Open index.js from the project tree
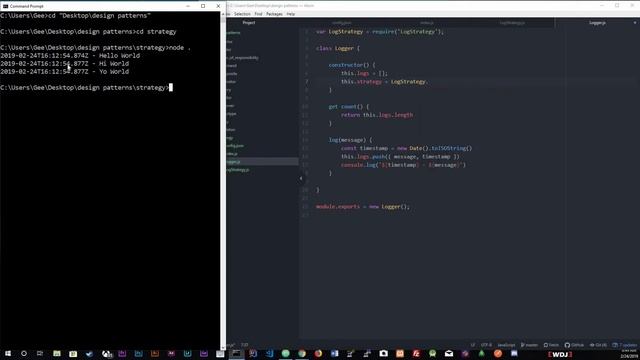This screenshot has width=640, height=360. (x=233, y=154)
